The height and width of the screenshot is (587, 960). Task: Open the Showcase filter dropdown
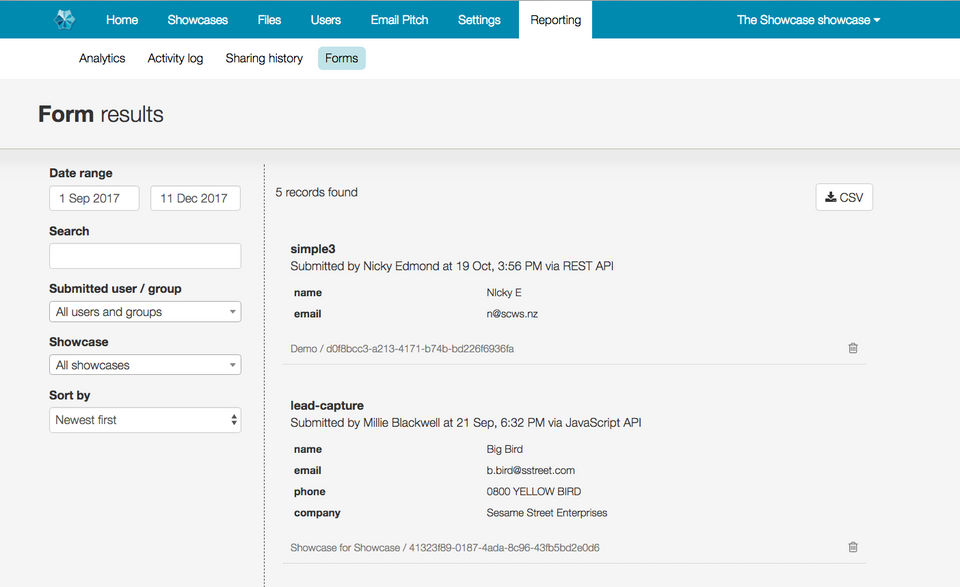coord(145,365)
